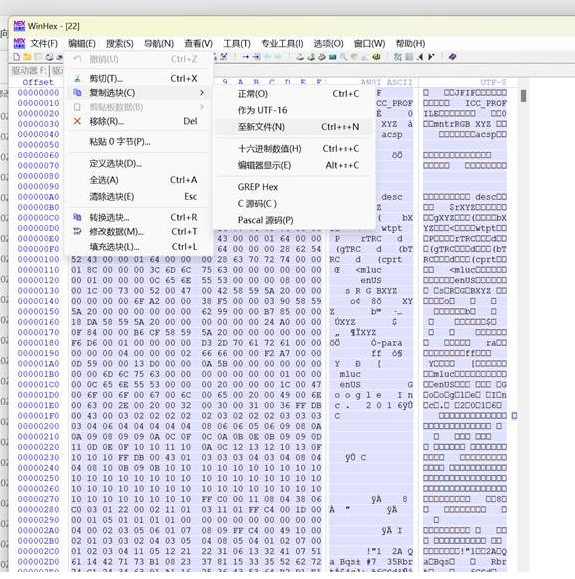
Task: Select 填充选块(L)... menu entry
Action: (x=138, y=246)
